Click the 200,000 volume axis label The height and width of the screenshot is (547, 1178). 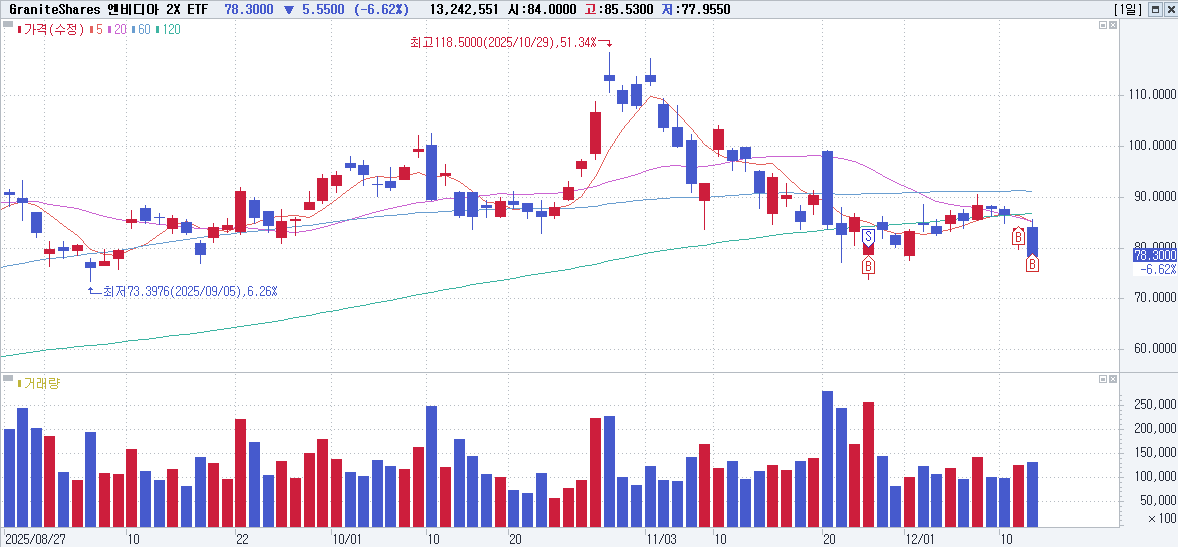(x=1153, y=428)
